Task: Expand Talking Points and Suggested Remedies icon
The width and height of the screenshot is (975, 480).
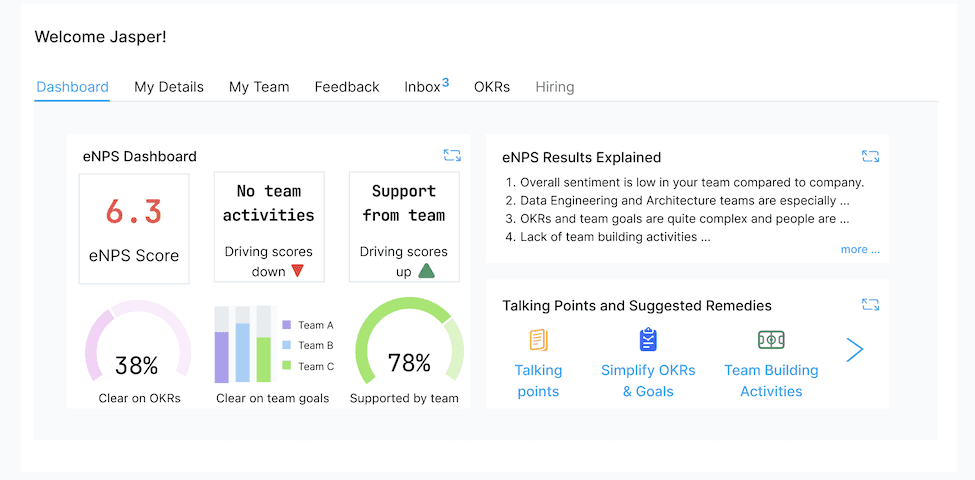Action: click(871, 305)
